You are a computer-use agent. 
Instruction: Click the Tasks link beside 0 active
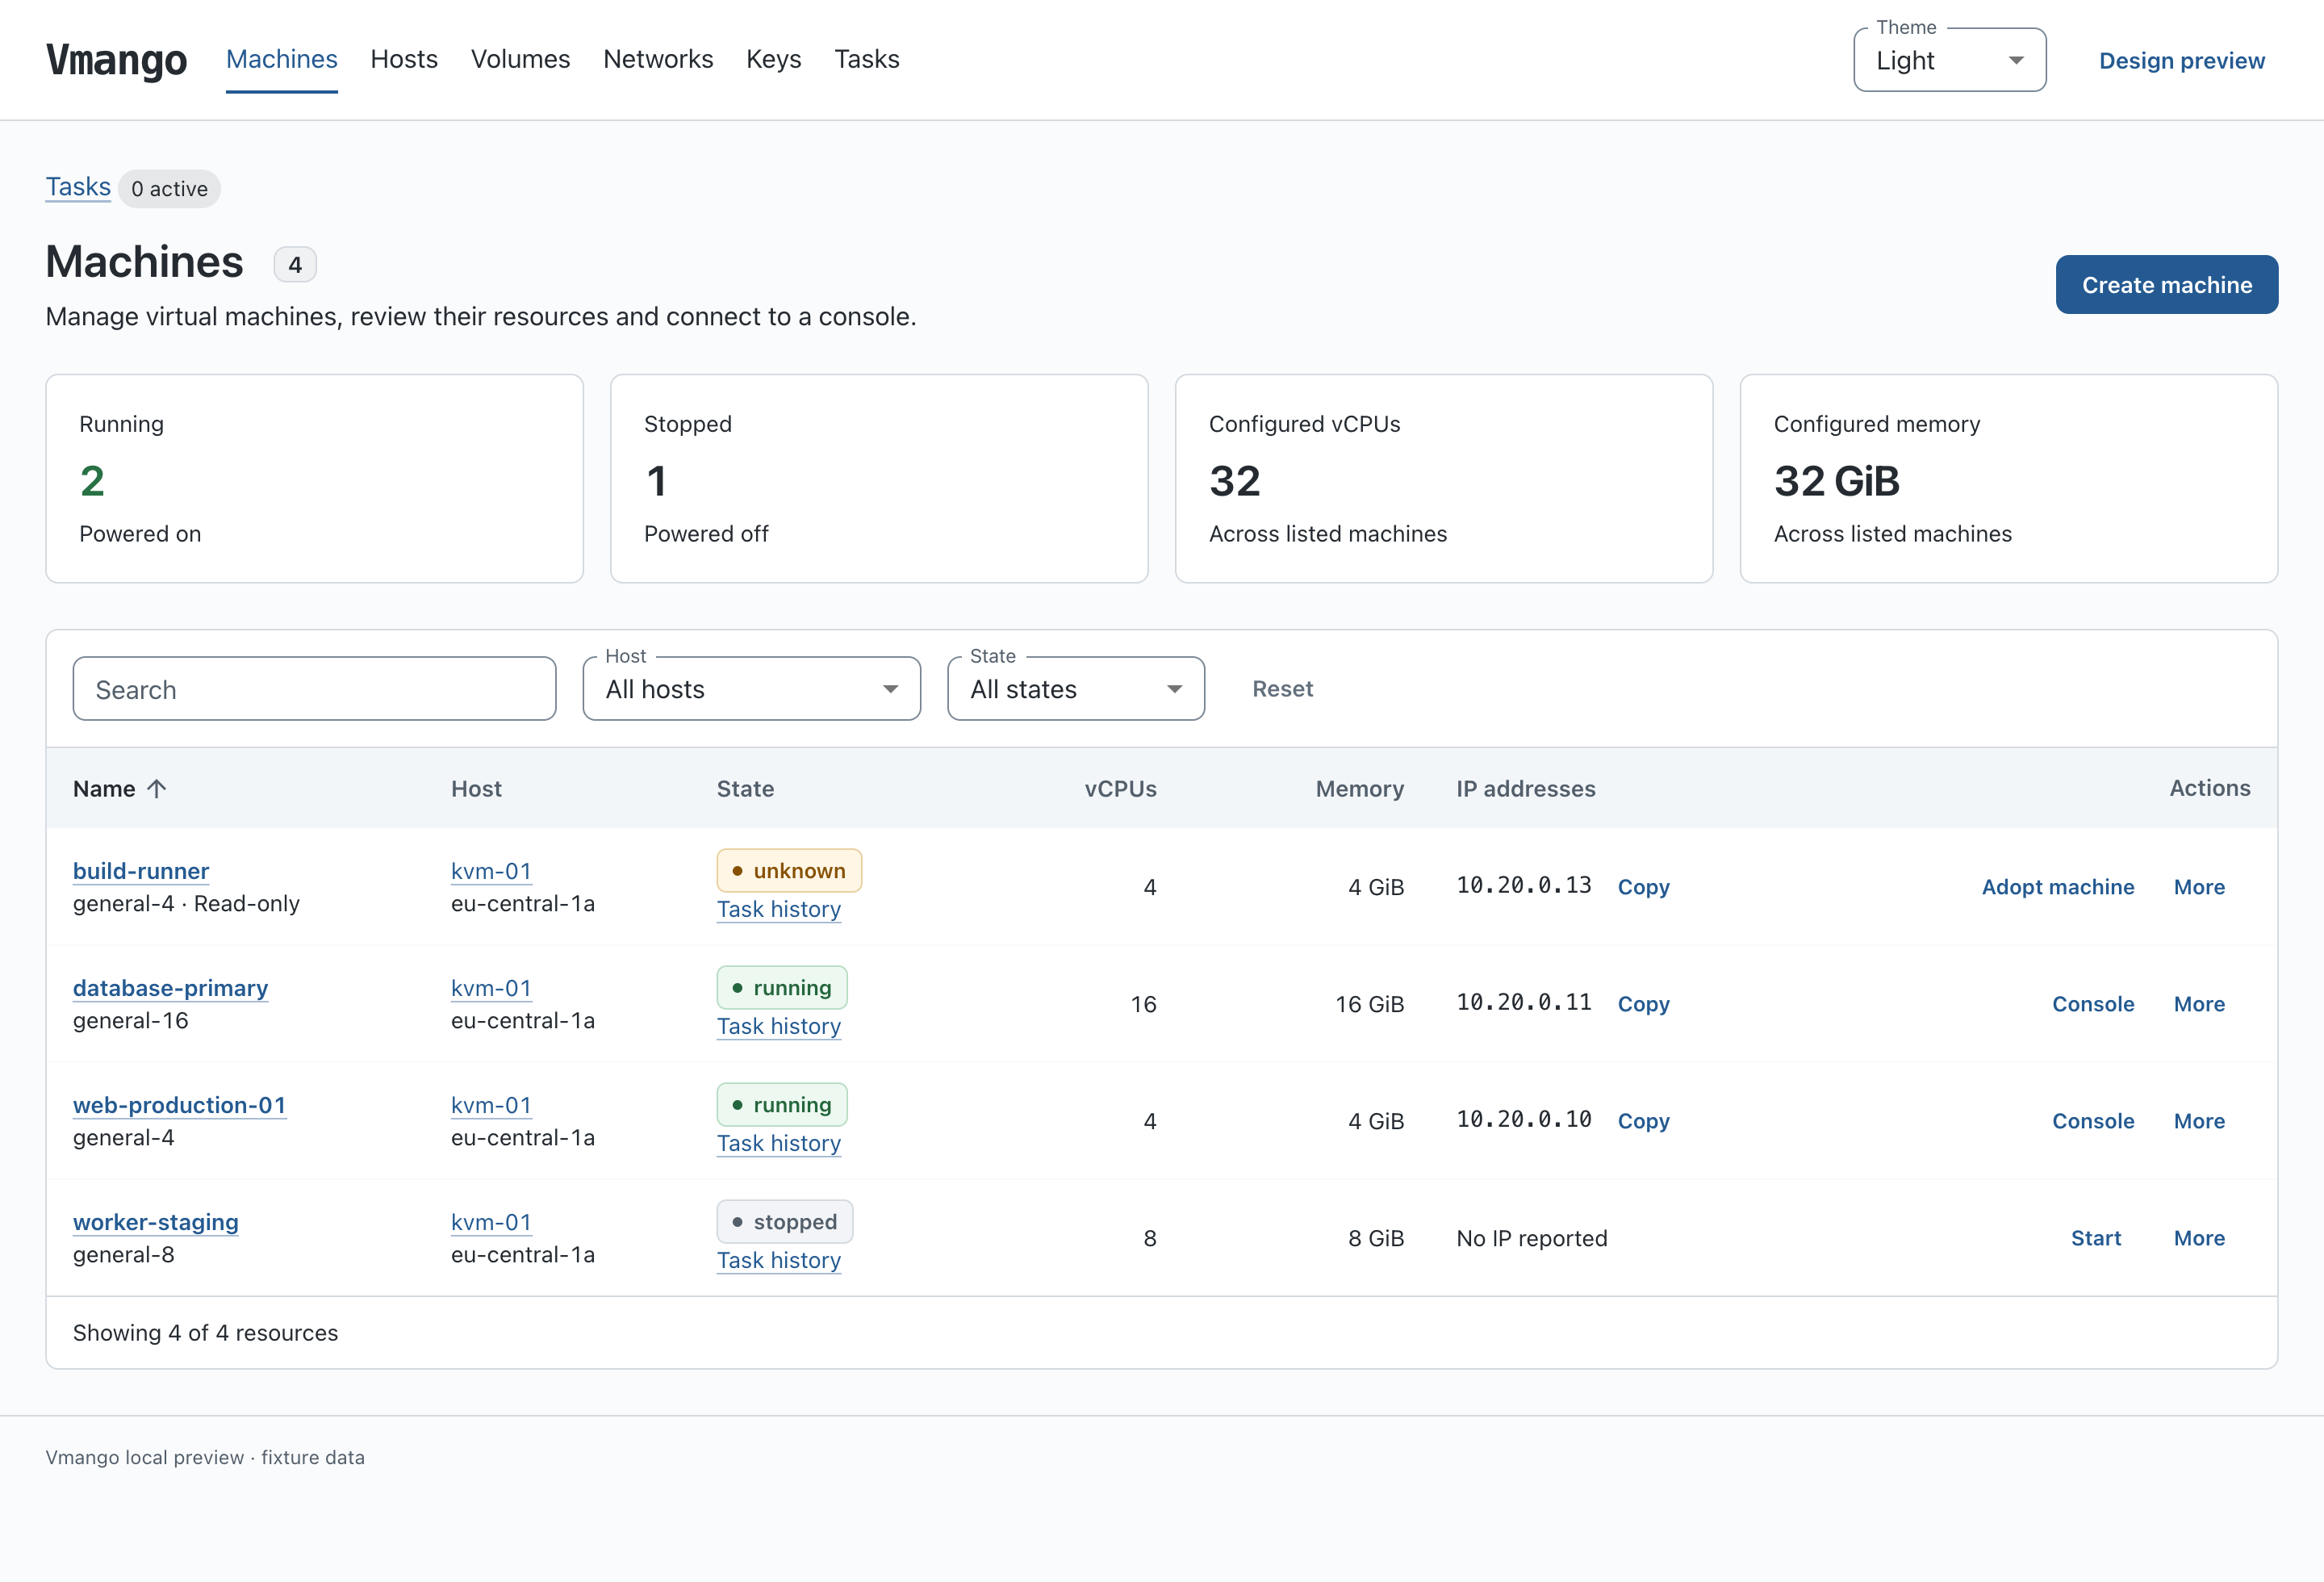point(78,187)
